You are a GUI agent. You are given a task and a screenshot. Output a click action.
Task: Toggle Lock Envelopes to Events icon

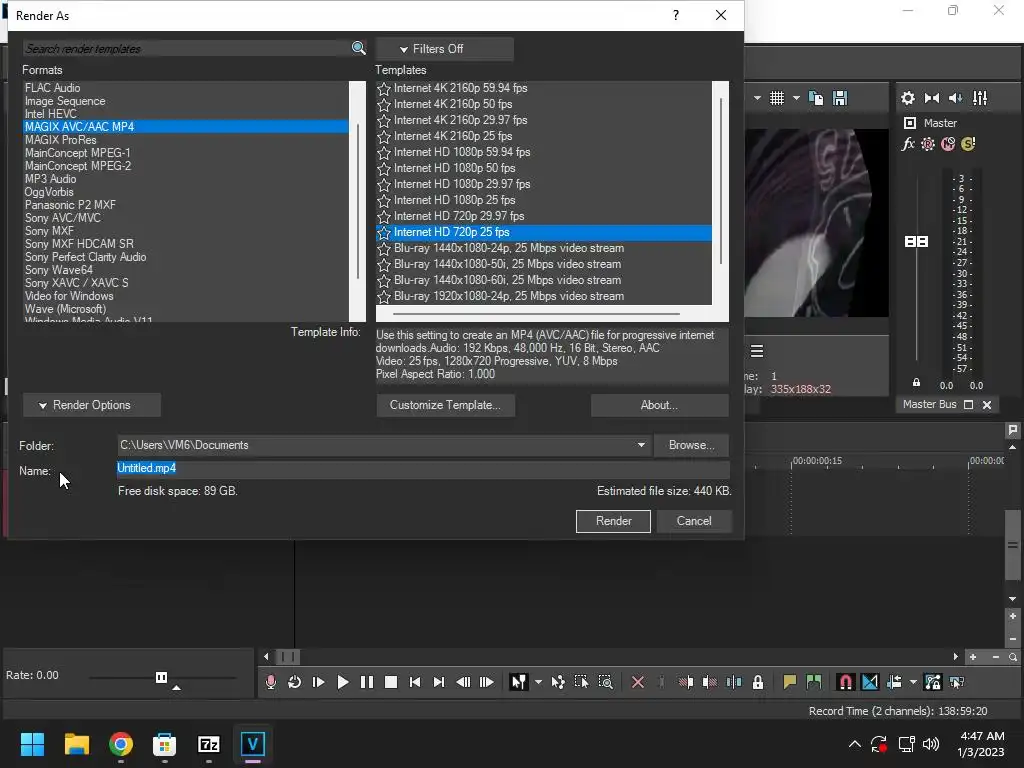pos(933,682)
